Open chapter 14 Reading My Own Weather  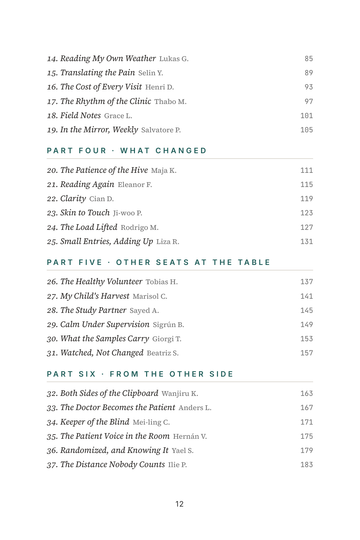click(180, 59)
